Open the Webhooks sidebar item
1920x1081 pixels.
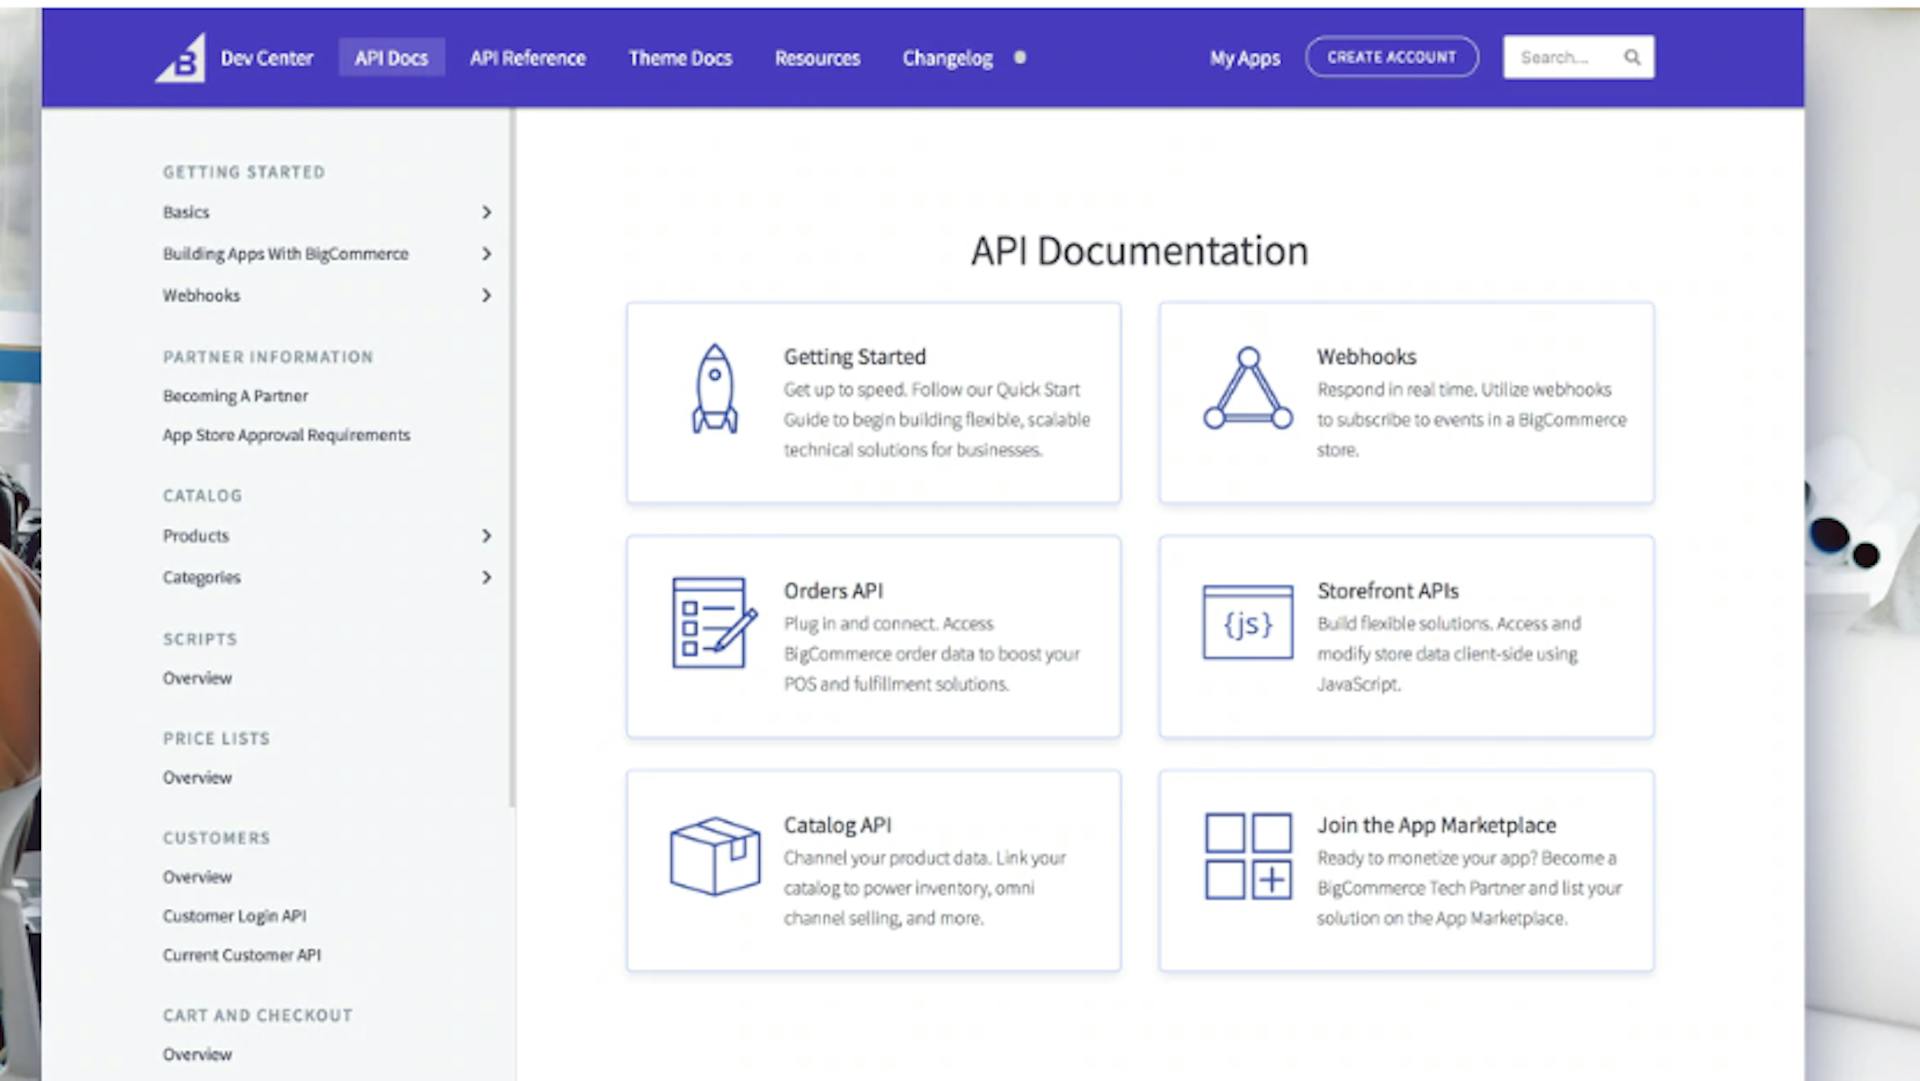point(201,296)
